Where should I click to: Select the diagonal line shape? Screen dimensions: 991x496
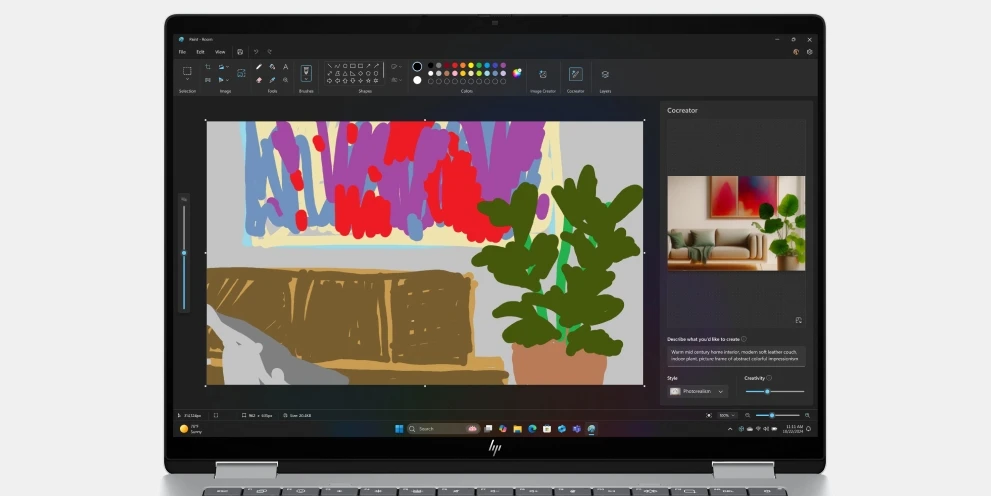click(x=329, y=66)
